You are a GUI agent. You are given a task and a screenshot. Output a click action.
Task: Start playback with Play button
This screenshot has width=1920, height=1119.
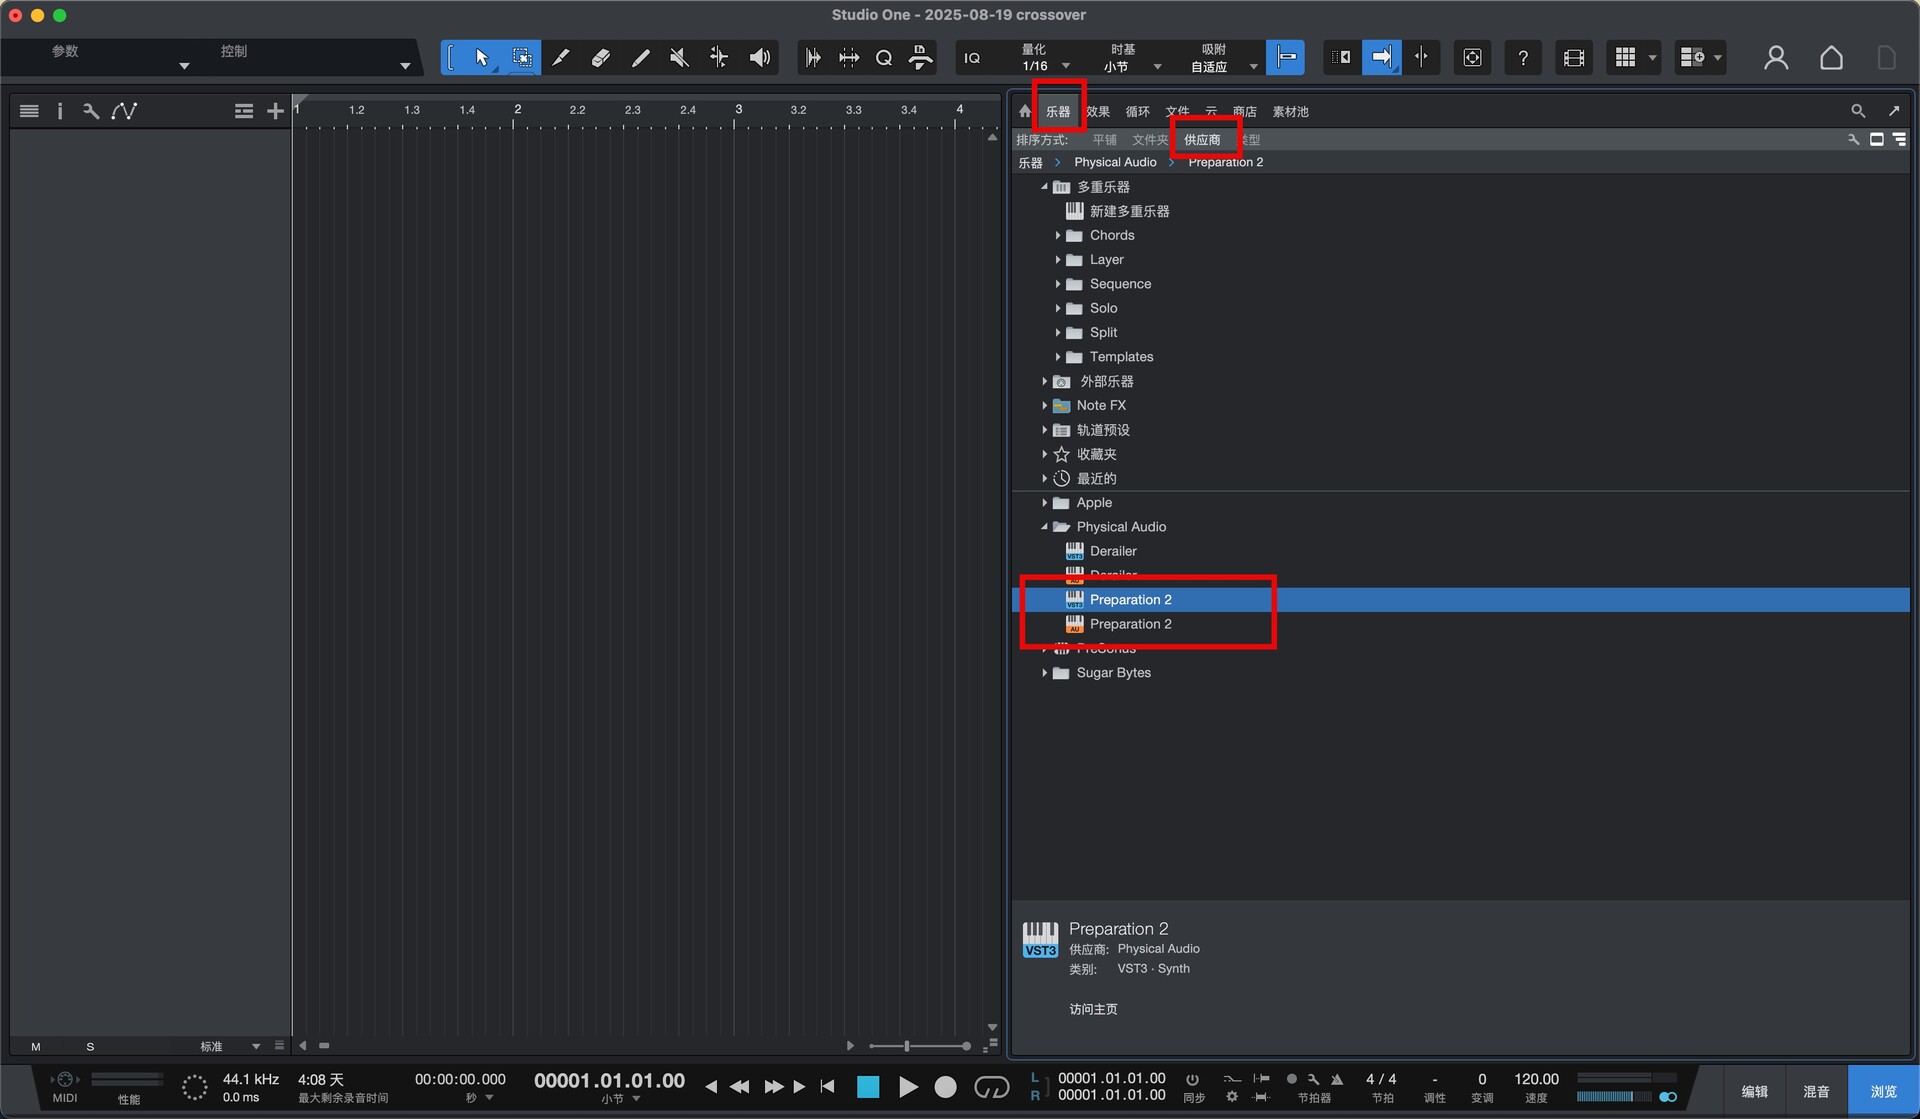pos(908,1087)
